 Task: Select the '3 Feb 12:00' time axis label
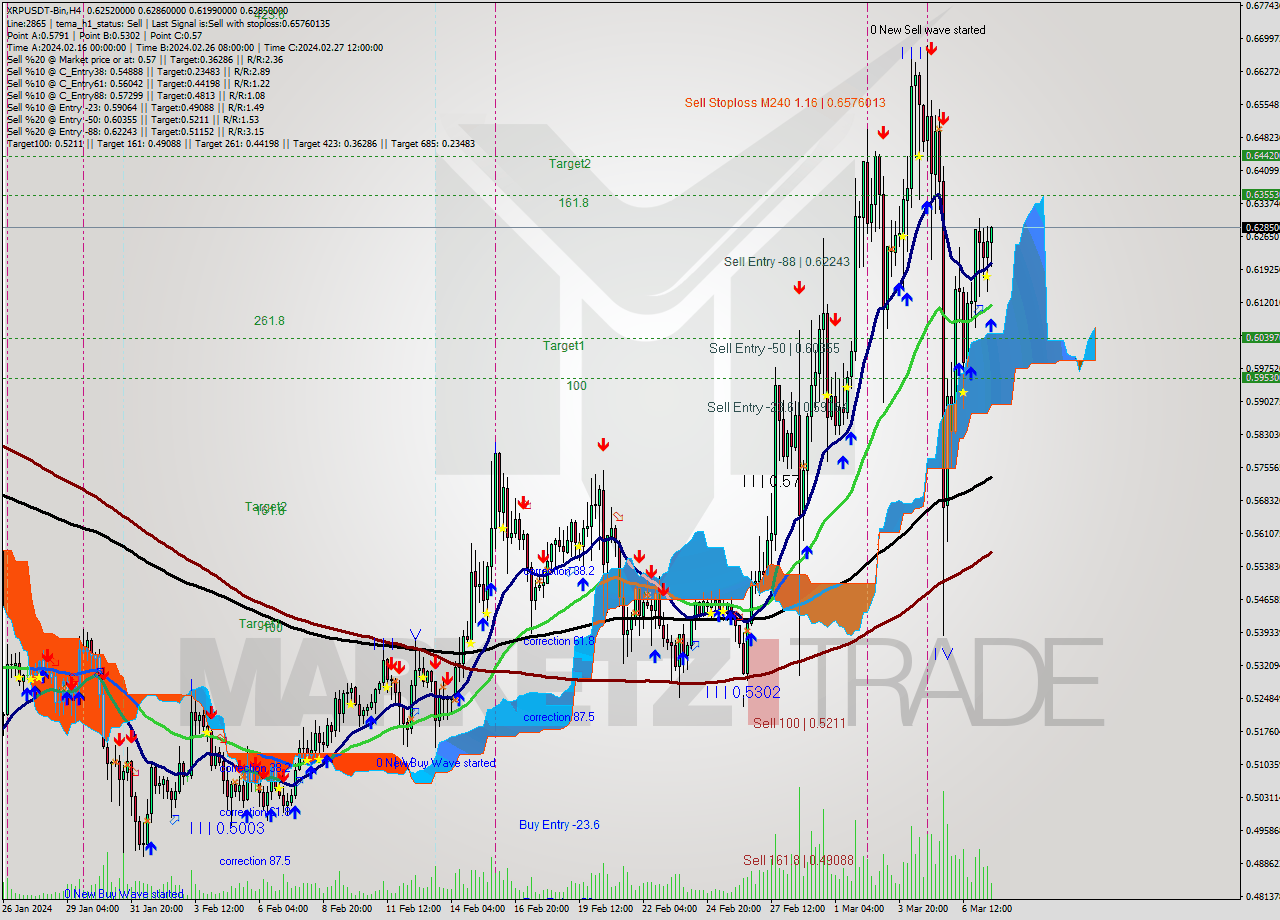coord(219,909)
